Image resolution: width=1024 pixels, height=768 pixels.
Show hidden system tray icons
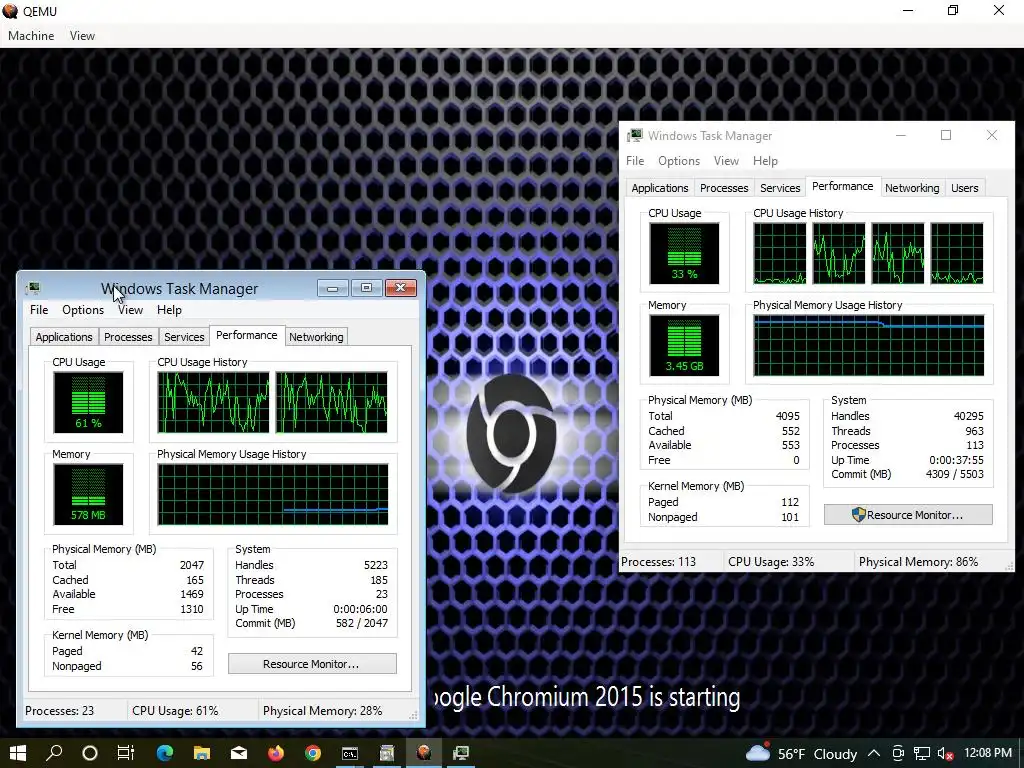tap(874, 754)
